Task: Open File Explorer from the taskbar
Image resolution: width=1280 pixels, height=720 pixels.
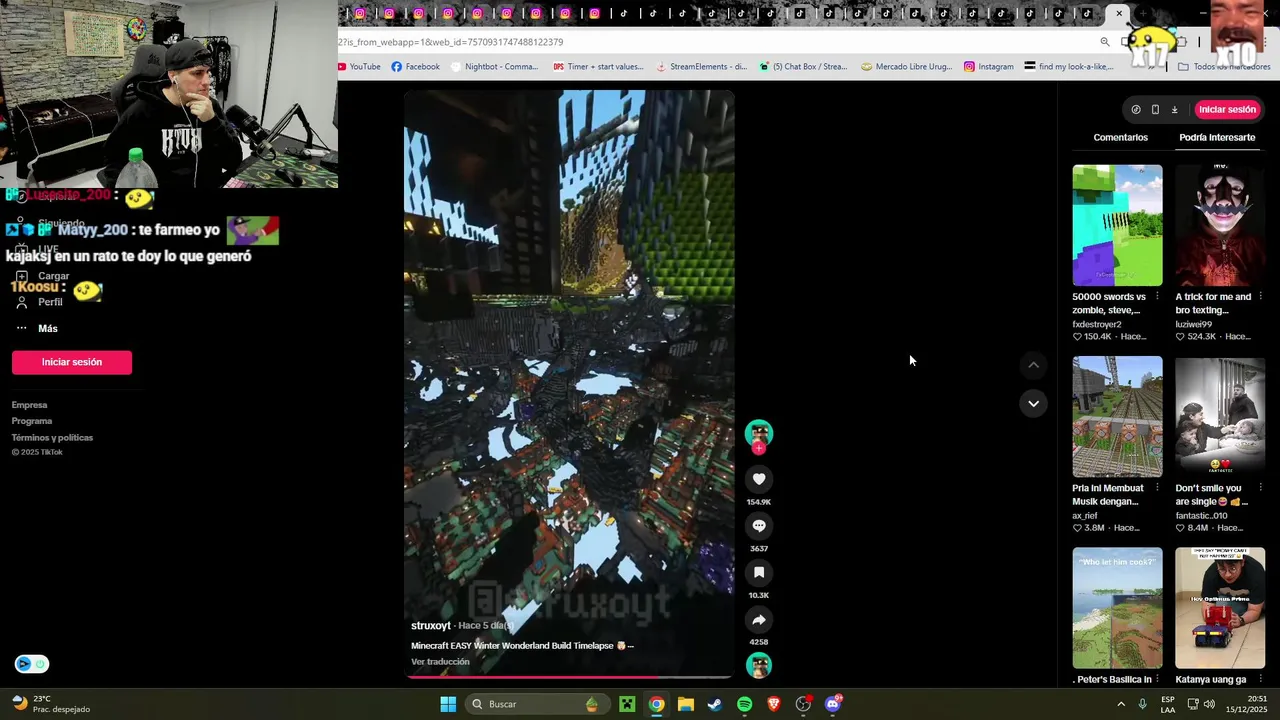Action: [x=685, y=704]
